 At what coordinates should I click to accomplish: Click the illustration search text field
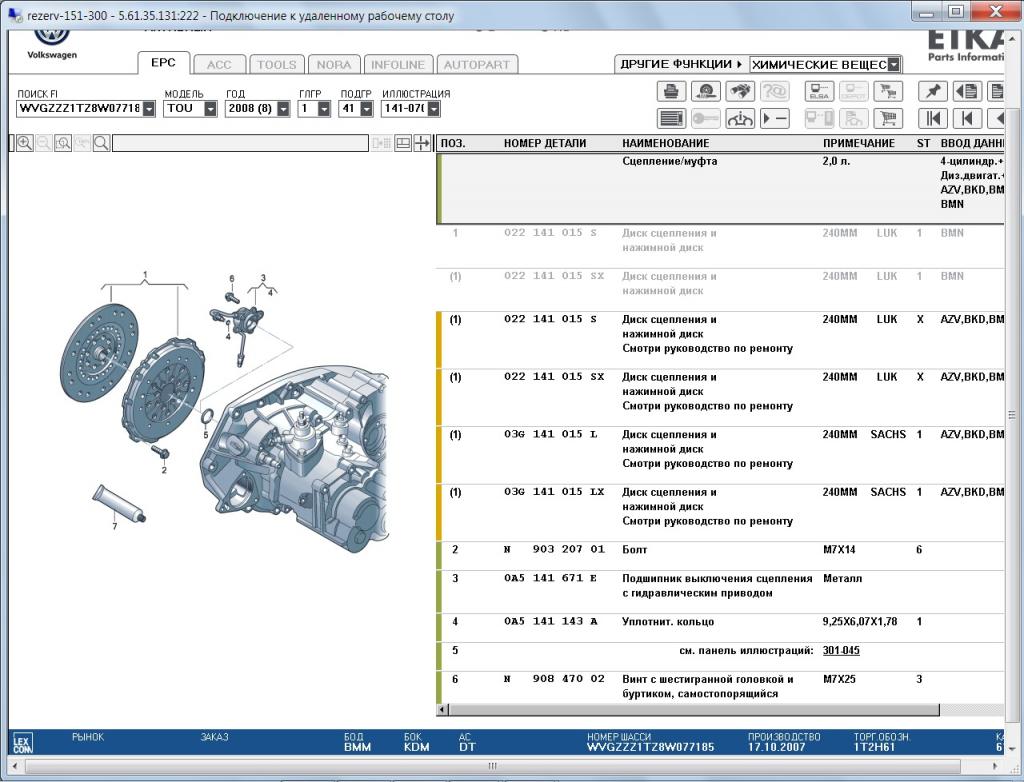pos(240,143)
